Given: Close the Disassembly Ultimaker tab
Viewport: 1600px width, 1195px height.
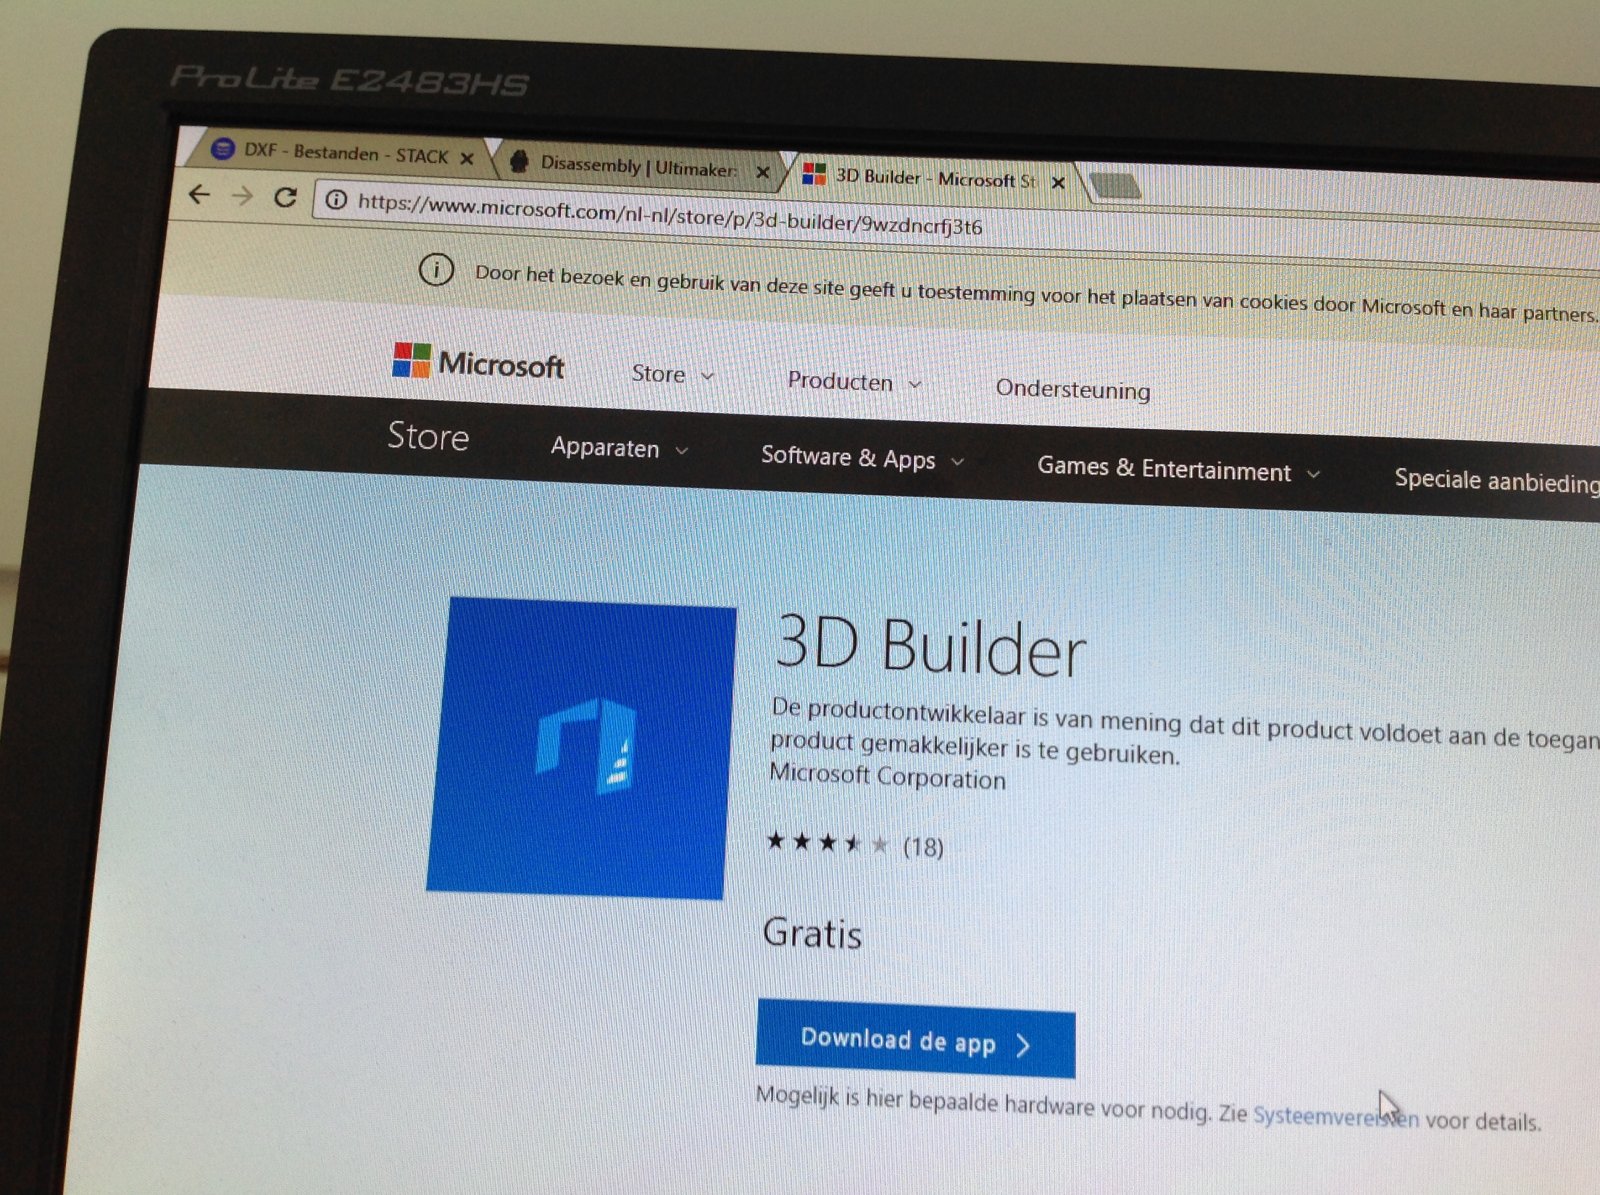Looking at the screenshot, I should point(763,172).
